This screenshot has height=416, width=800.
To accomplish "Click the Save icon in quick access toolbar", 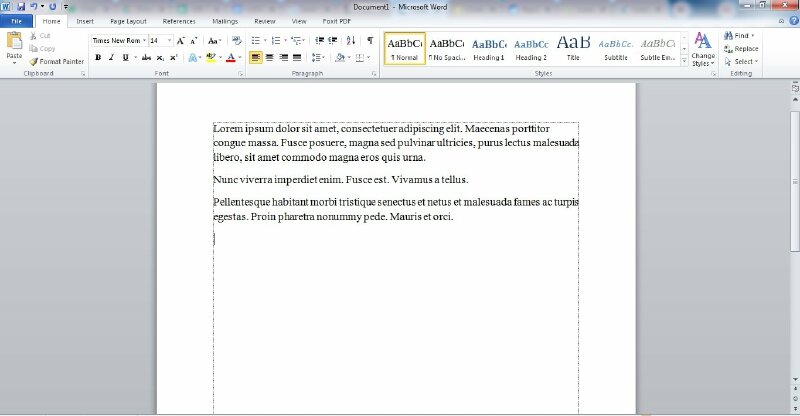I will (x=21, y=7).
